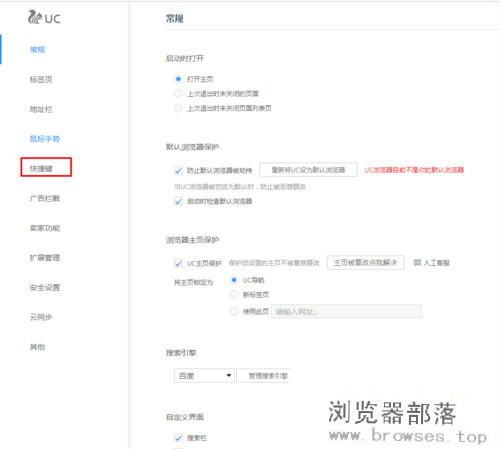Open the 地址栏 settings section
The image size is (500, 449).
(x=41, y=109)
